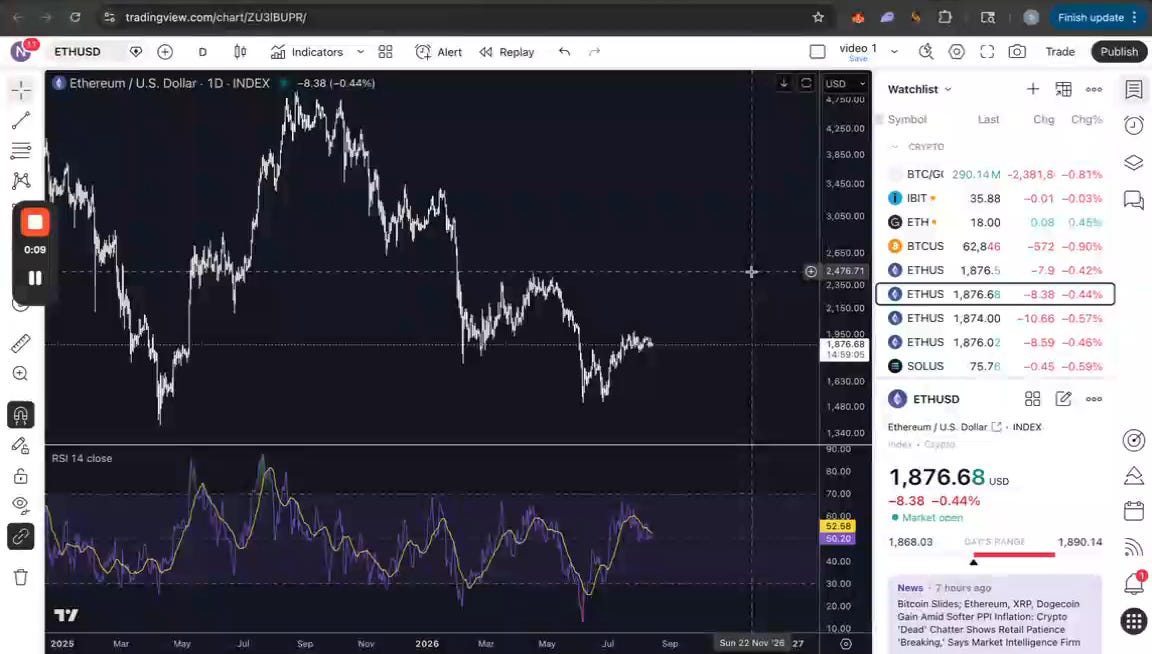Open the layout setup square icon

pyautogui.click(x=817, y=51)
